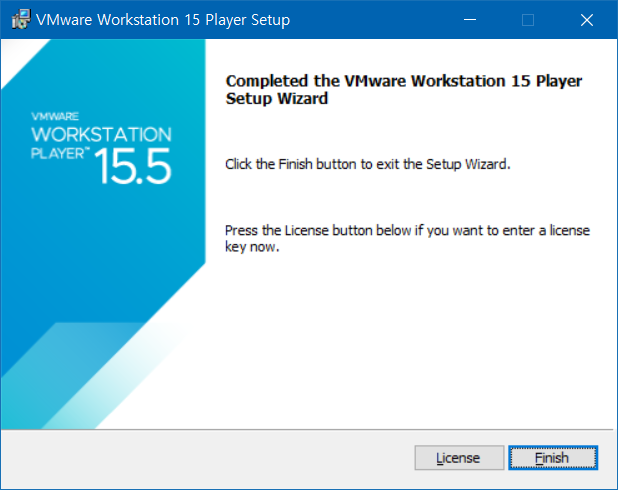
Task: Click the Finish button to exit setup
Action: coord(553,458)
